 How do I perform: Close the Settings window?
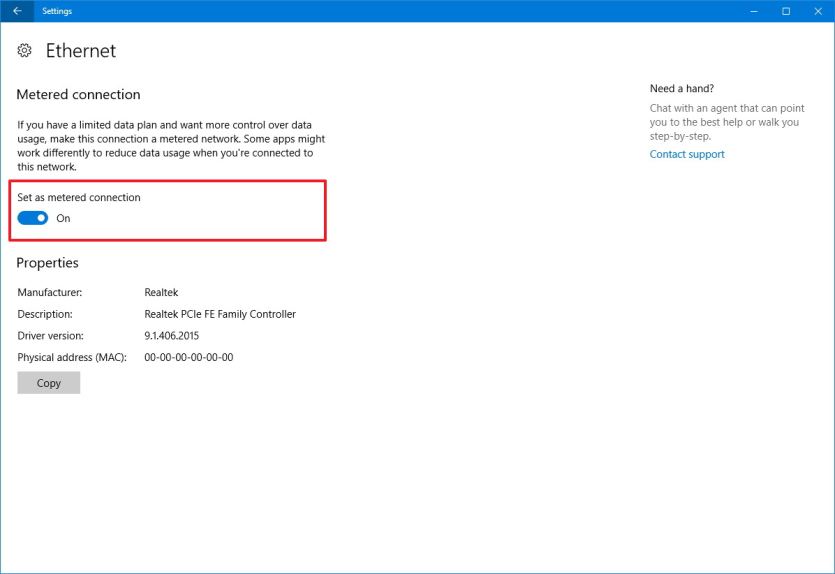pyautogui.click(x=817, y=11)
